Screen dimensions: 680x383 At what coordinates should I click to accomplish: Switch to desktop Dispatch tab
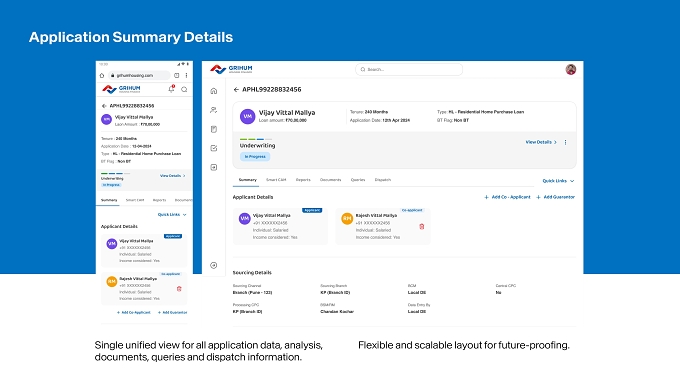pos(383,180)
